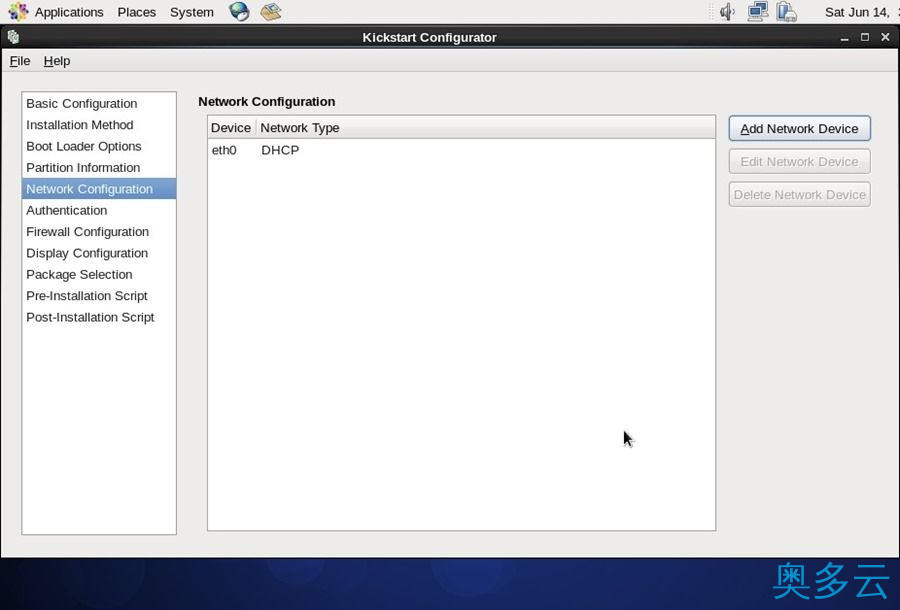Screen dimensions: 900x610
Task: Launch the web browser globe icon
Action: point(239,11)
